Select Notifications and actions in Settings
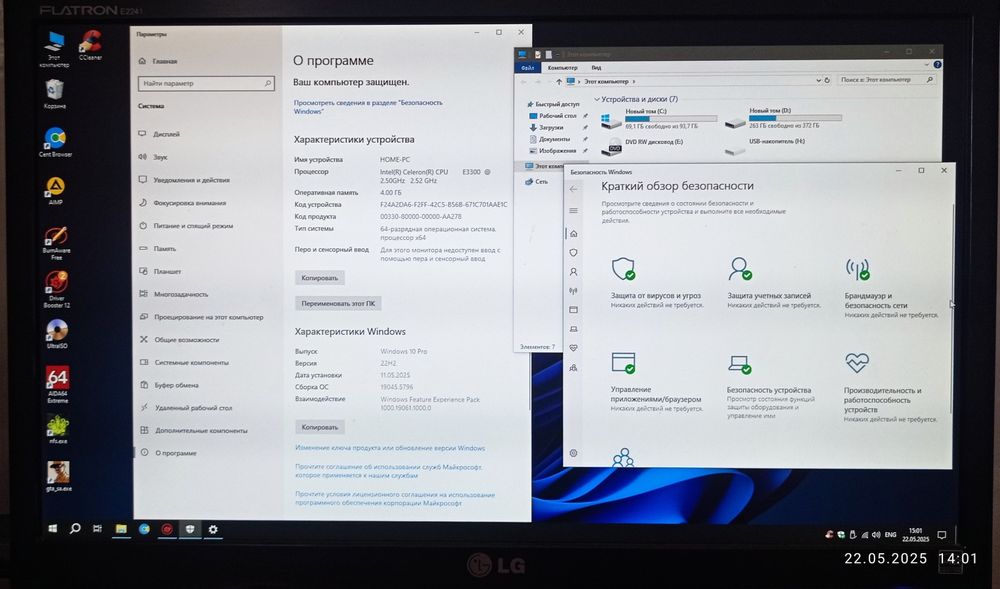1000x589 pixels. pyautogui.click(x=191, y=180)
